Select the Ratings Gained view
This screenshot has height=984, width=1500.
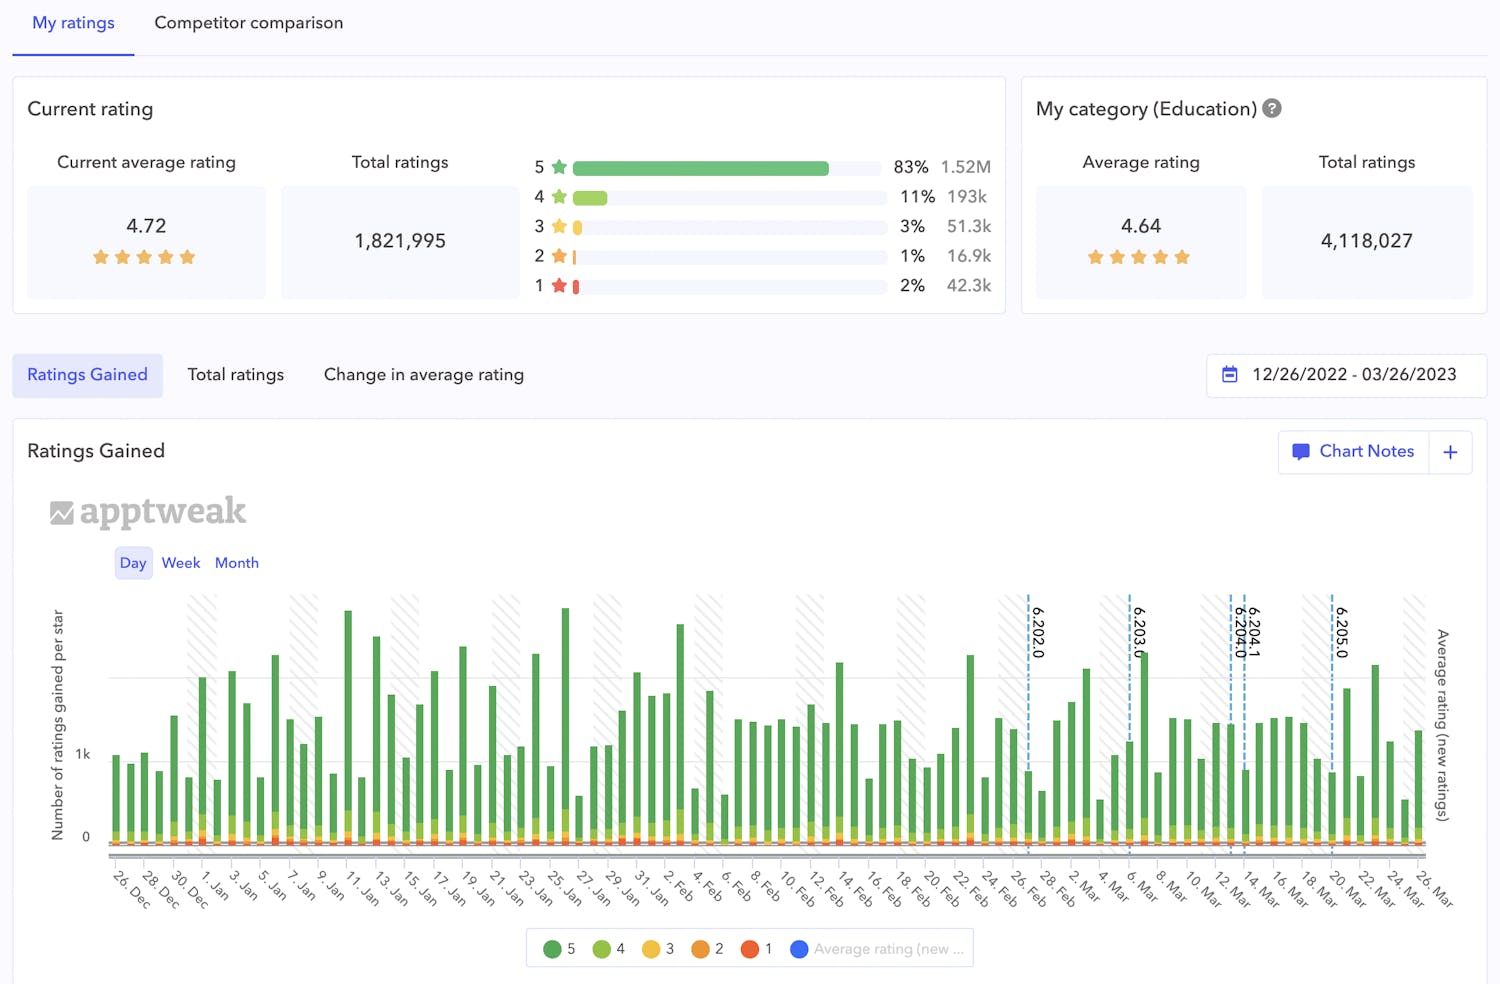[x=87, y=374]
